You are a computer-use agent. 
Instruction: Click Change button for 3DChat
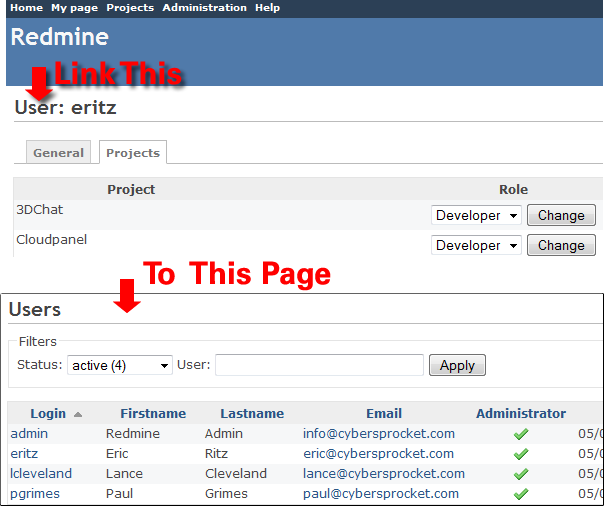(x=561, y=215)
